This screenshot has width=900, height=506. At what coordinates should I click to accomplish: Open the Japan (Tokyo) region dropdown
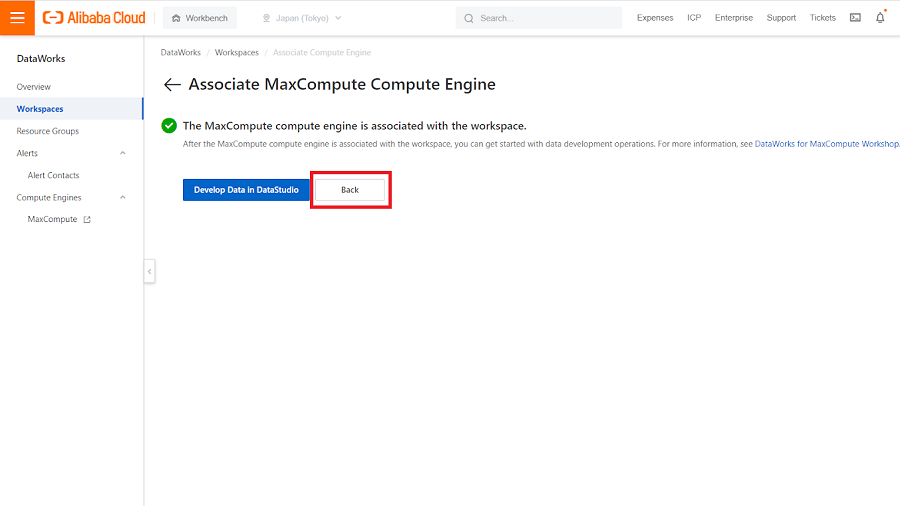301,18
